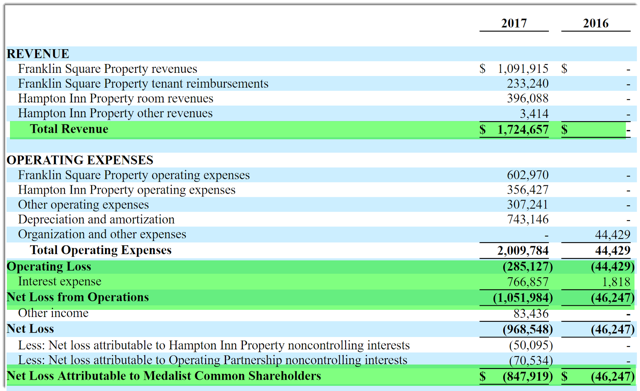The image size is (640, 391).
Task: Click the value 307,241
Action: click(528, 205)
